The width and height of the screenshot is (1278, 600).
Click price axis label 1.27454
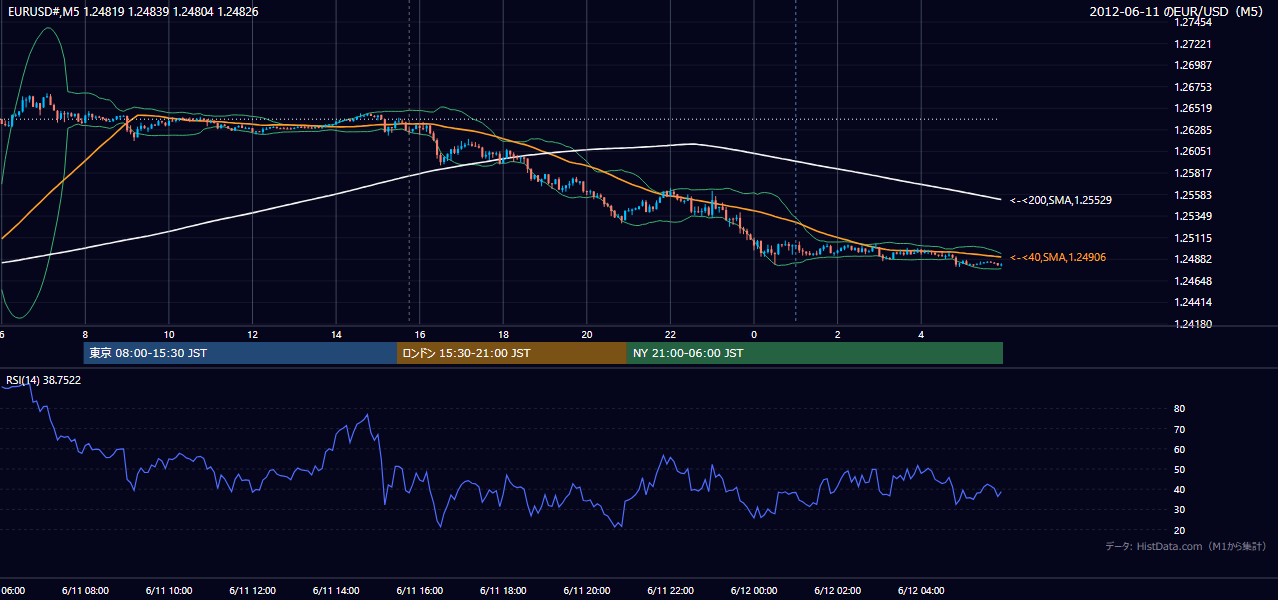coord(1193,22)
